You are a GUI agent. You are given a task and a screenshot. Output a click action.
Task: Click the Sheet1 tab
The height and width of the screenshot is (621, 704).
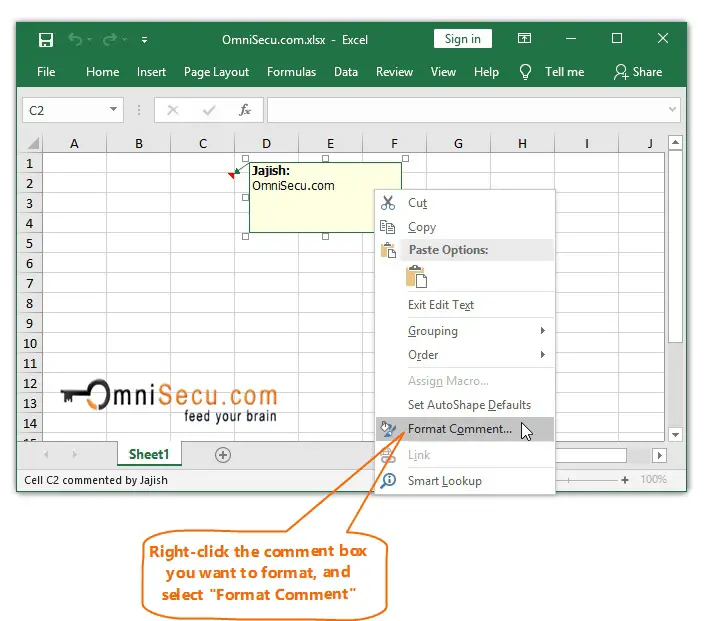149,454
